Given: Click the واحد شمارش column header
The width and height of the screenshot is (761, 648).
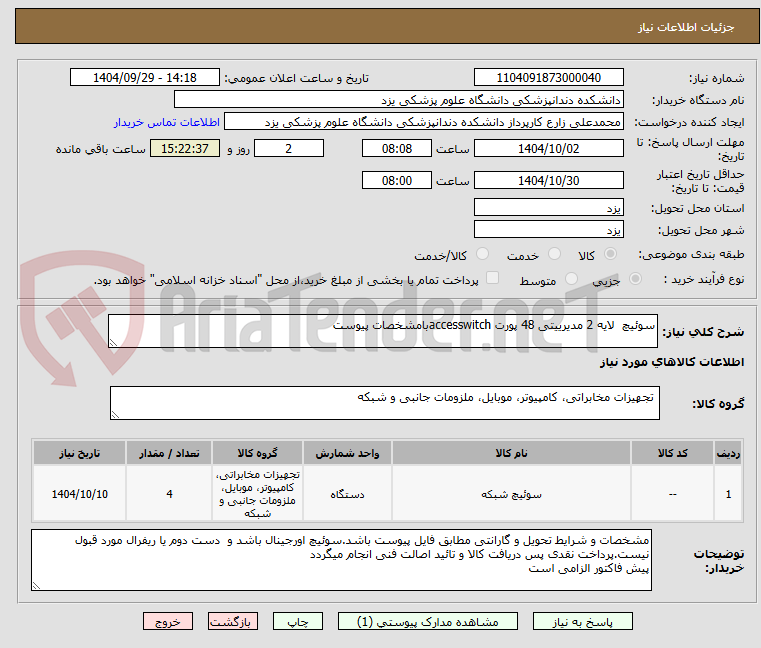Looking at the screenshot, I should click(347, 453).
